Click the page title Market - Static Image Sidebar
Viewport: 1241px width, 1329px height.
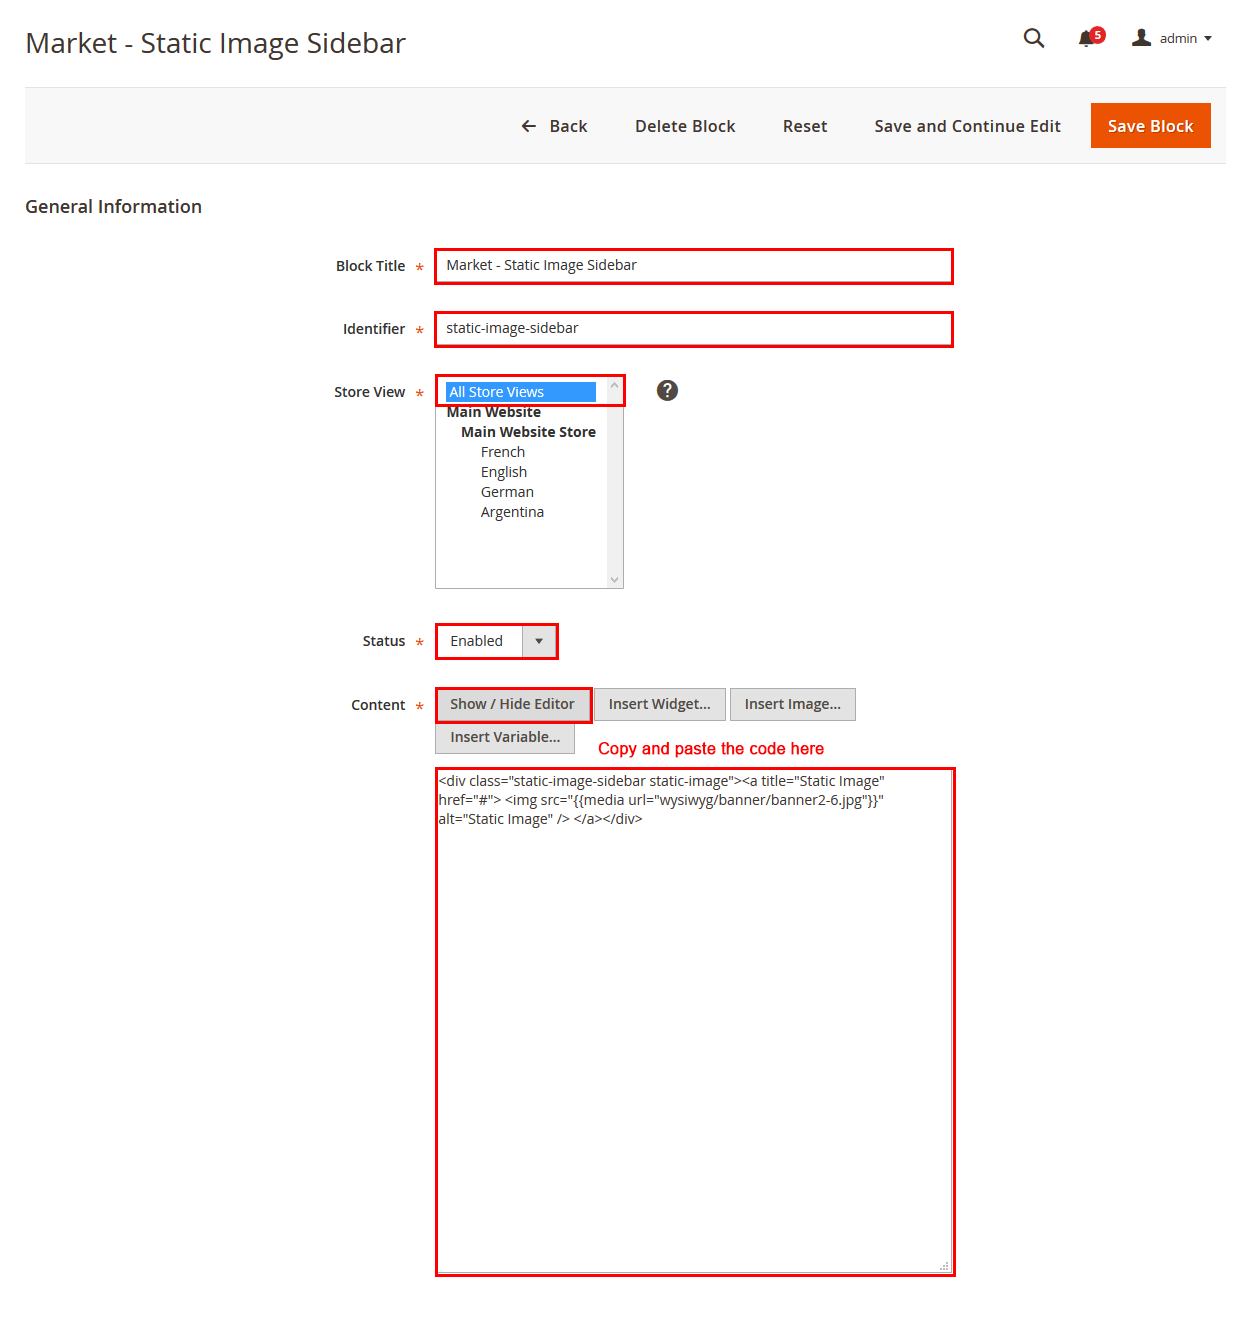point(215,43)
